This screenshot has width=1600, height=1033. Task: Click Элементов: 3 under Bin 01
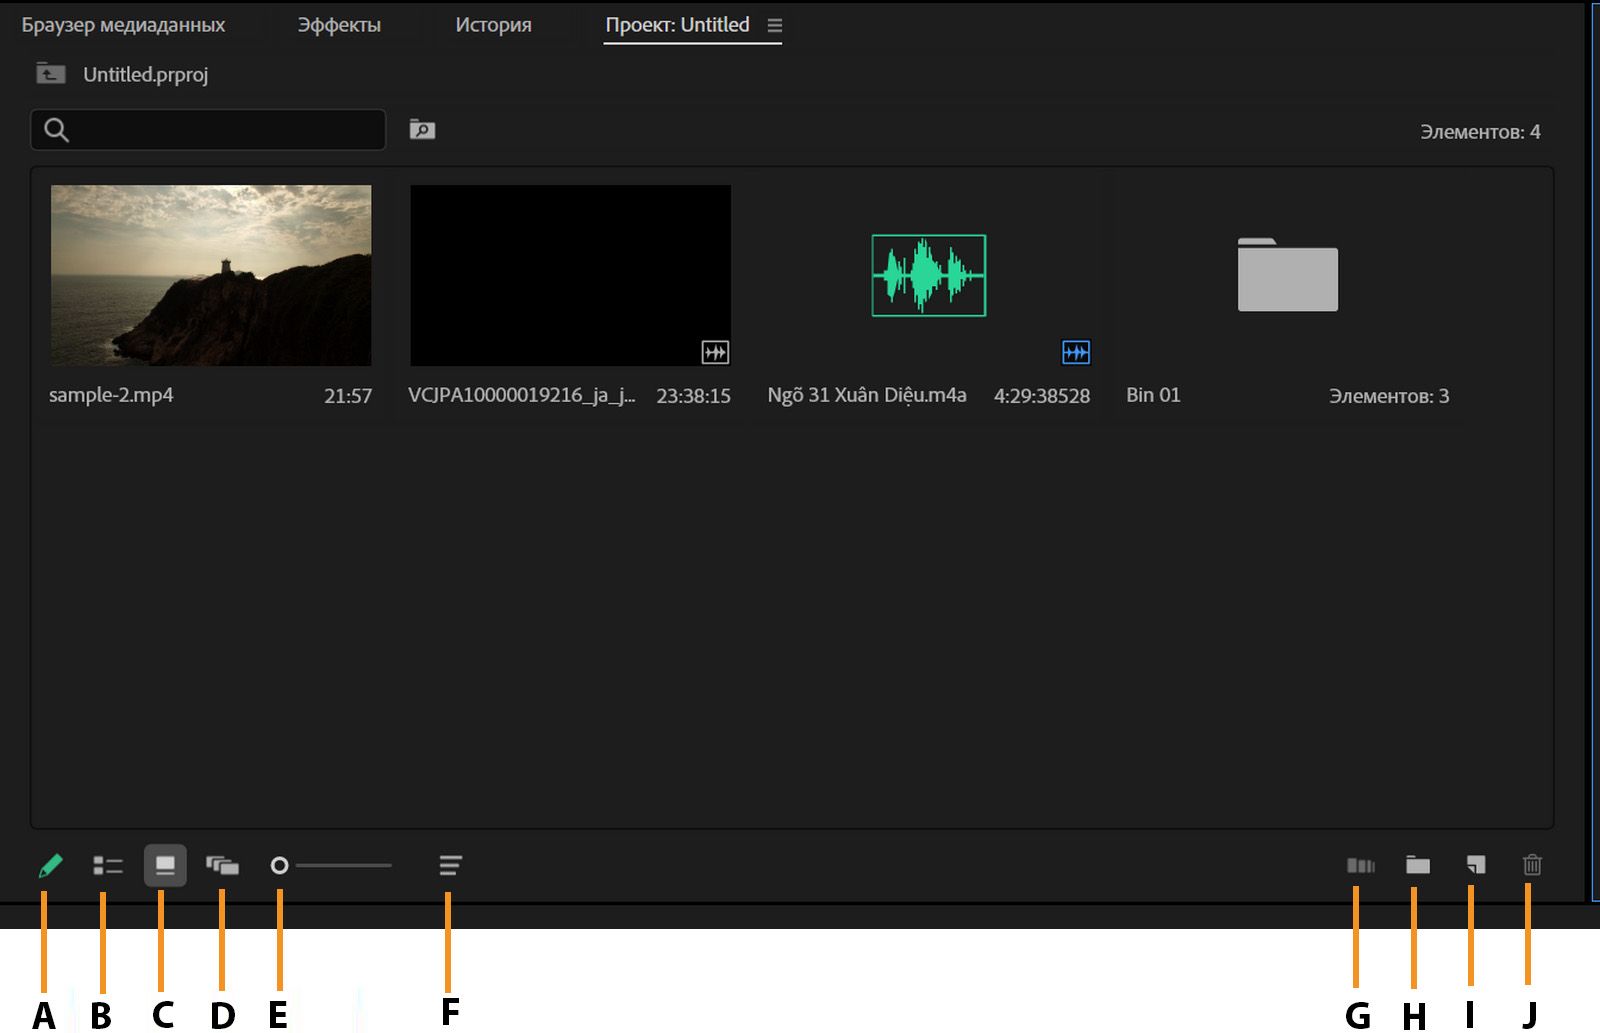1389,396
